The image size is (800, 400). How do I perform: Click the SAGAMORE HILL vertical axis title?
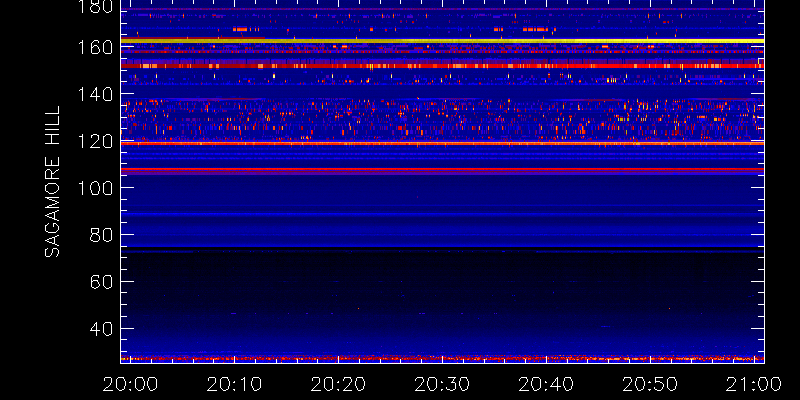click(52, 182)
